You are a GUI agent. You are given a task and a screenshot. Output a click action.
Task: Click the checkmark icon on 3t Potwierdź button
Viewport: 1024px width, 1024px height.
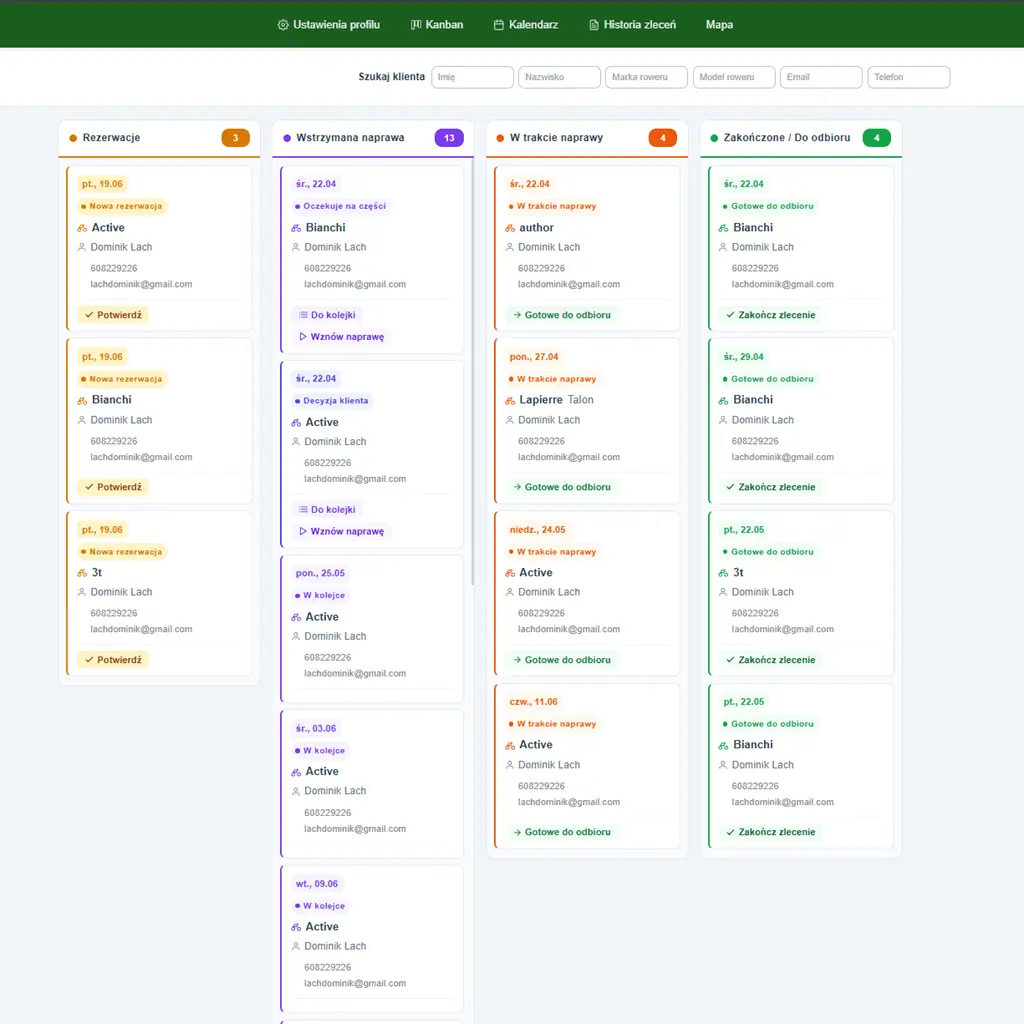tap(89, 660)
